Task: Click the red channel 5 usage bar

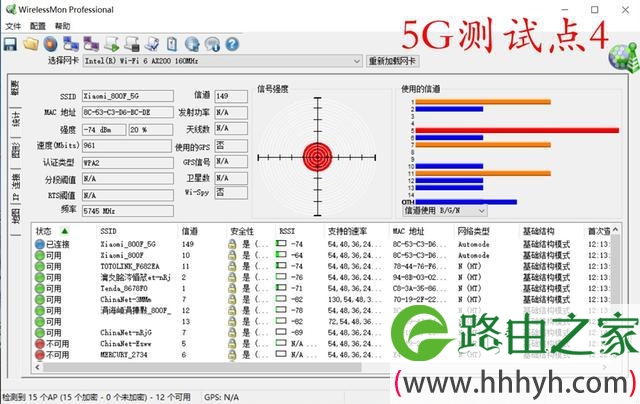Action: tap(517, 131)
